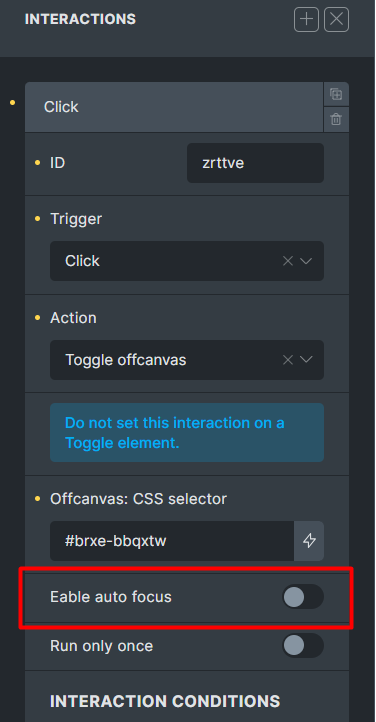This screenshot has width=376, height=722.
Task: Add a new interaction with plus icon
Action: (306, 19)
